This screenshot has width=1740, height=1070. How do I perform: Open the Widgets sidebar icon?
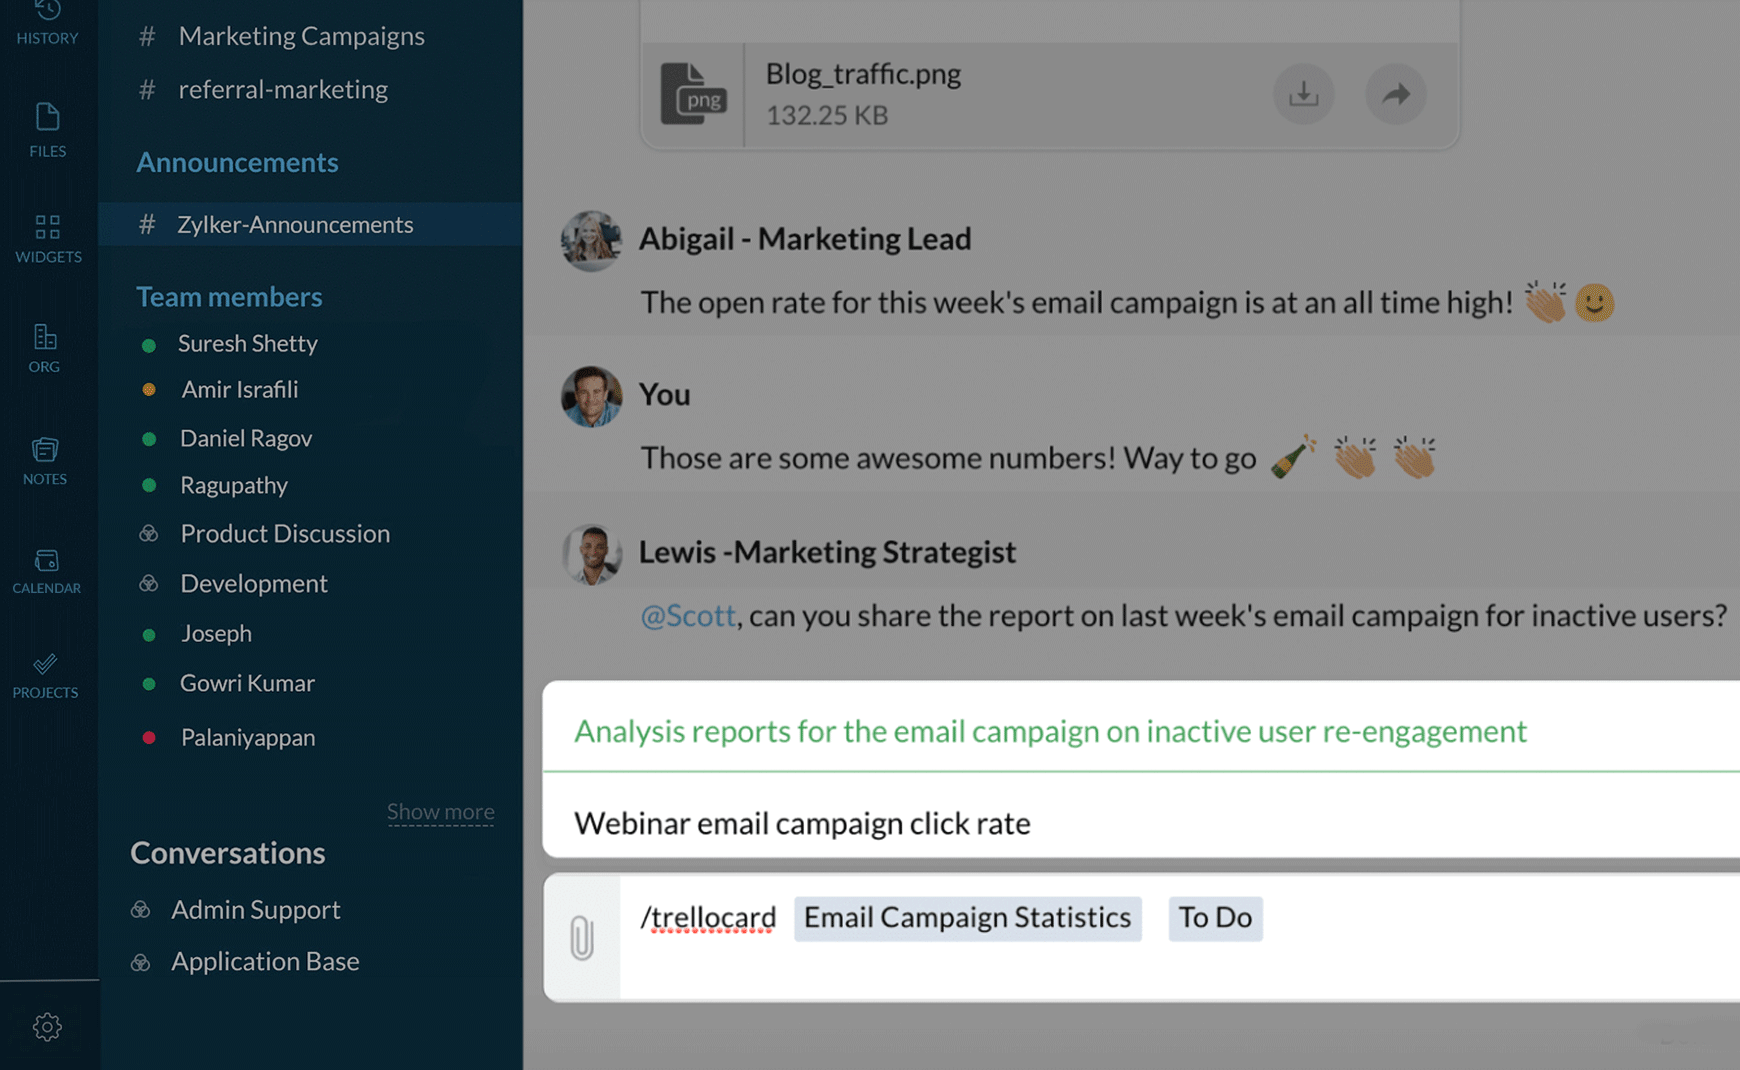pyautogui.click(x=48, y=239)
